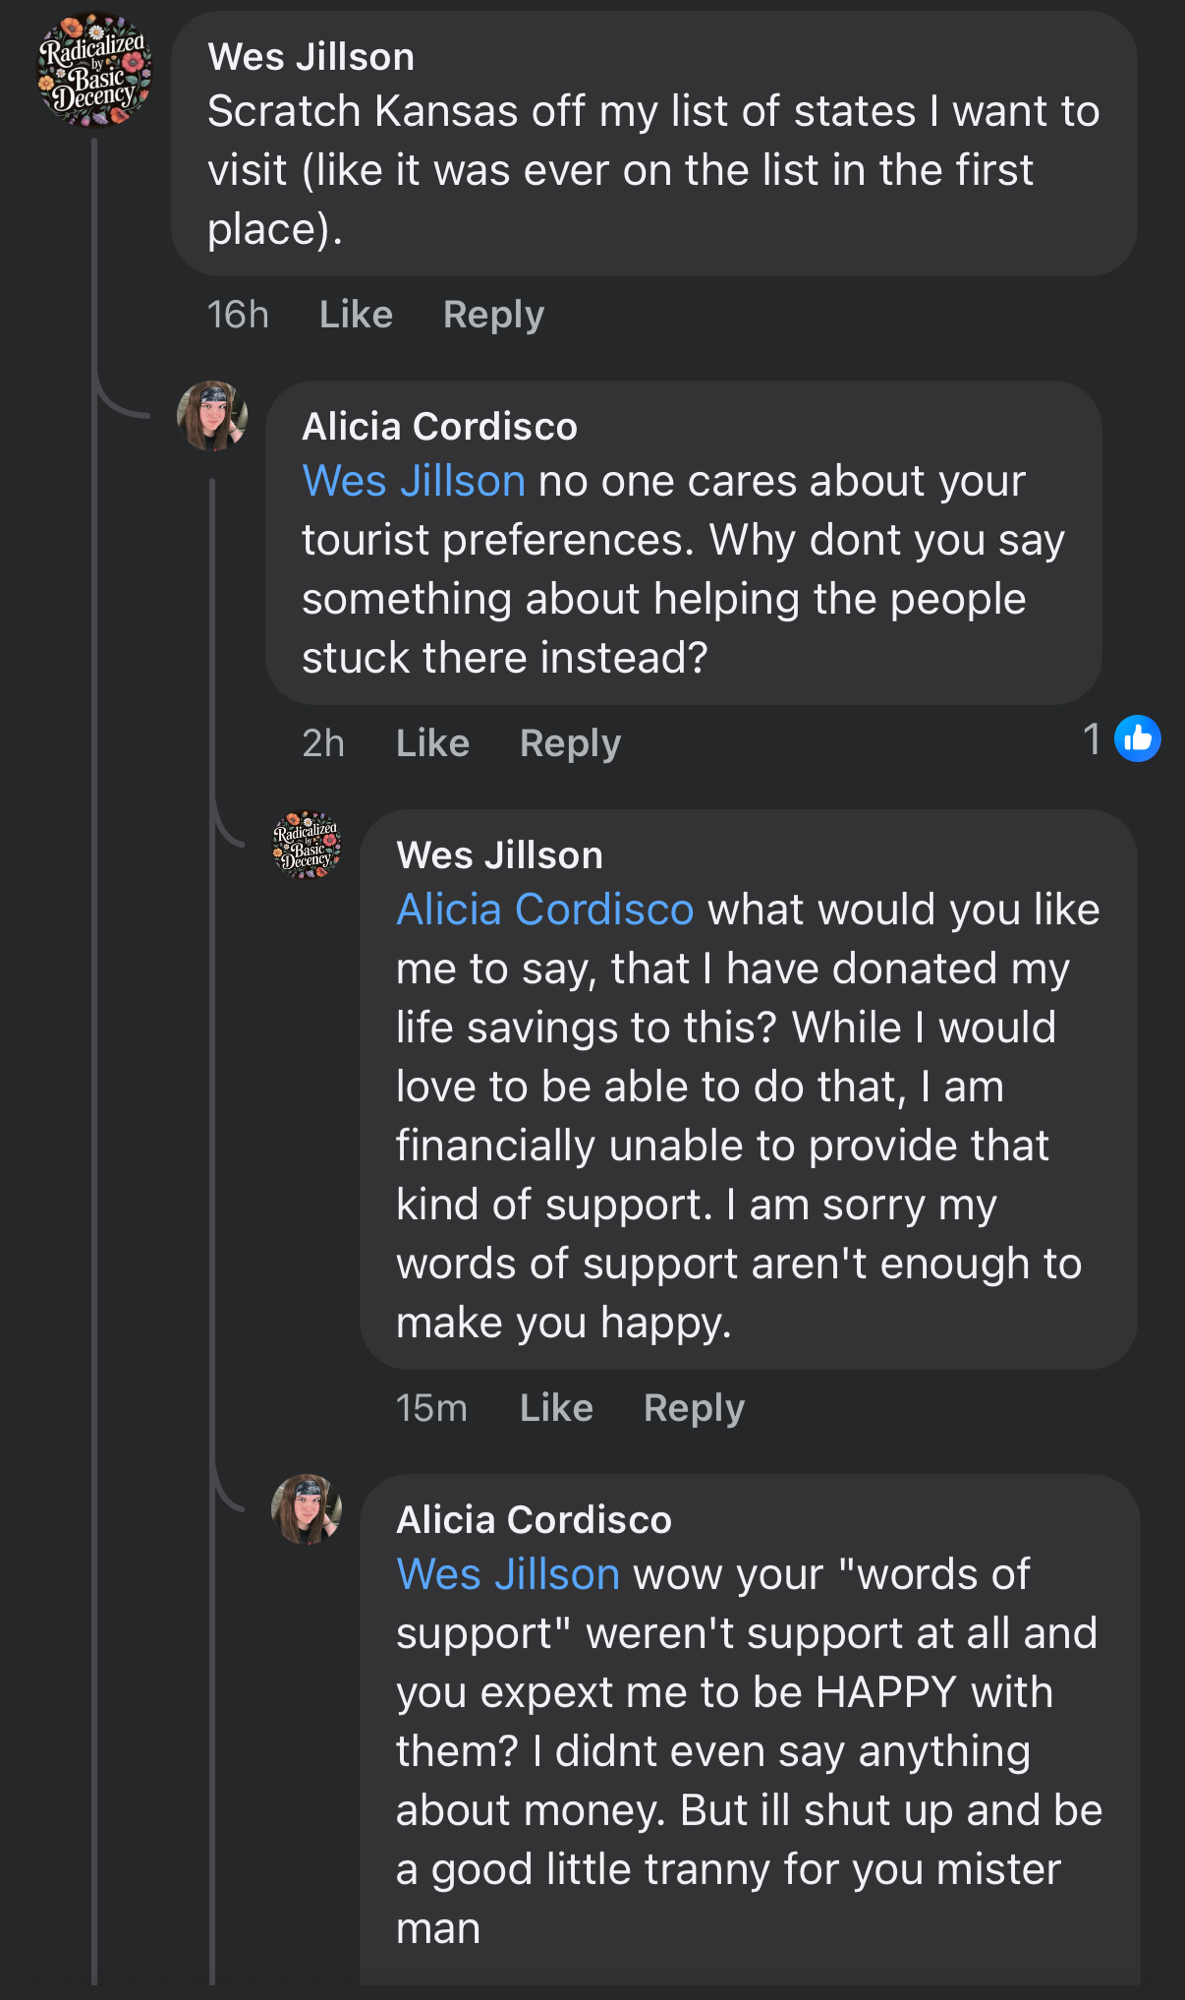Tap the 2h timestamp on Alicia's reply
Image resolution: width=1185 pixels, height=2000 pixels.
[x=323, y=743]
